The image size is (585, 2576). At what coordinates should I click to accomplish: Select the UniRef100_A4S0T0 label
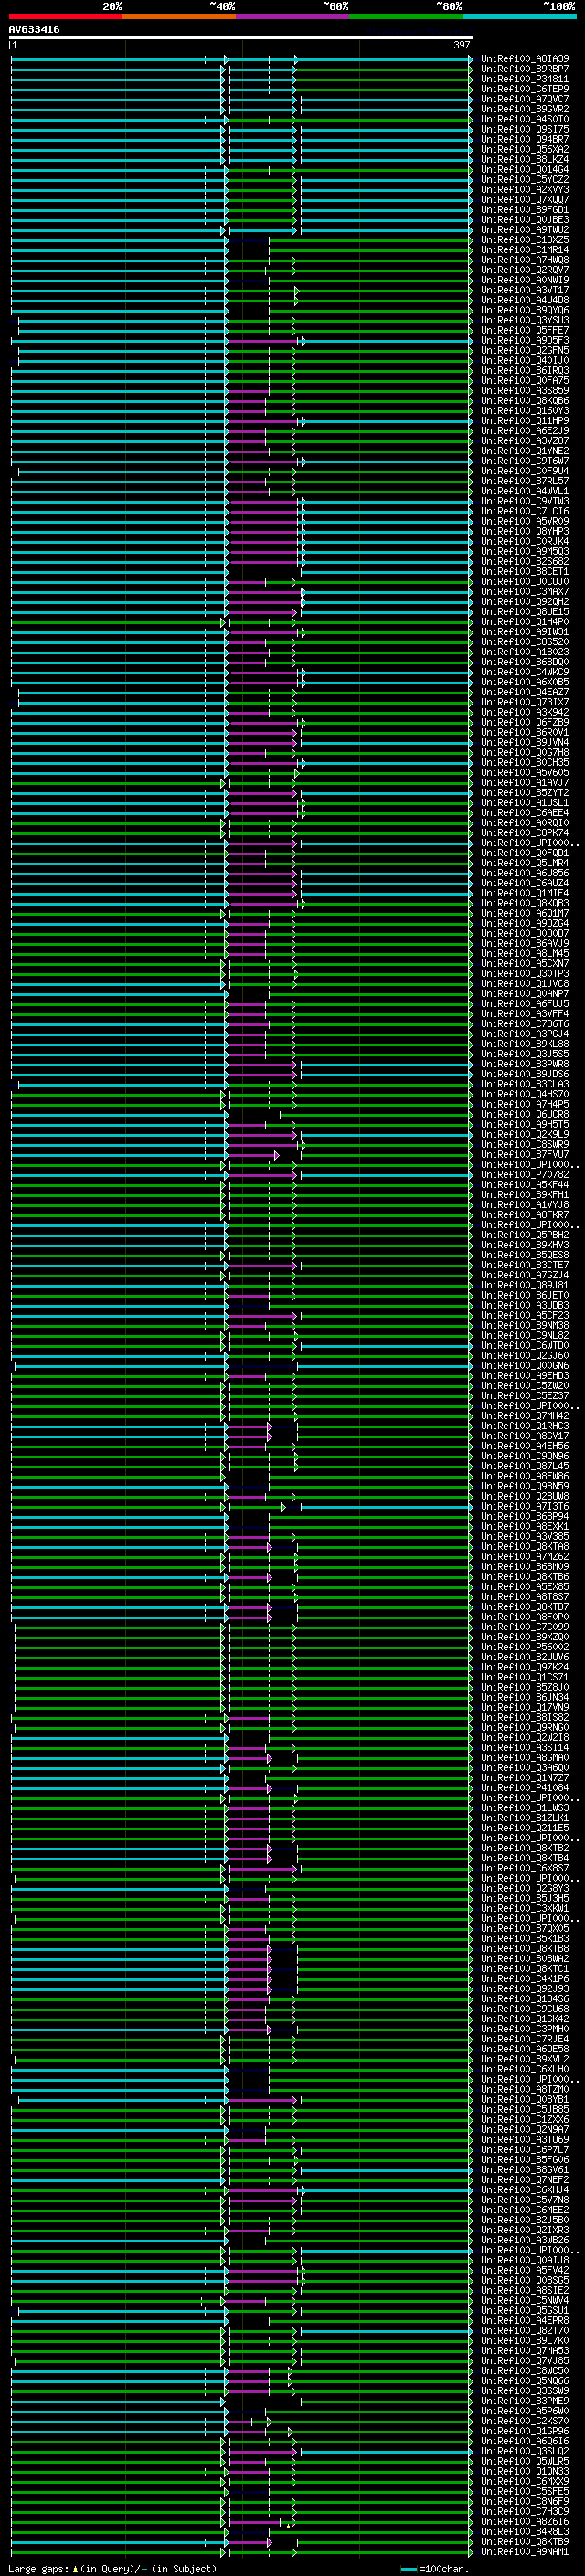pyautogui.click(x=525, y=119)
